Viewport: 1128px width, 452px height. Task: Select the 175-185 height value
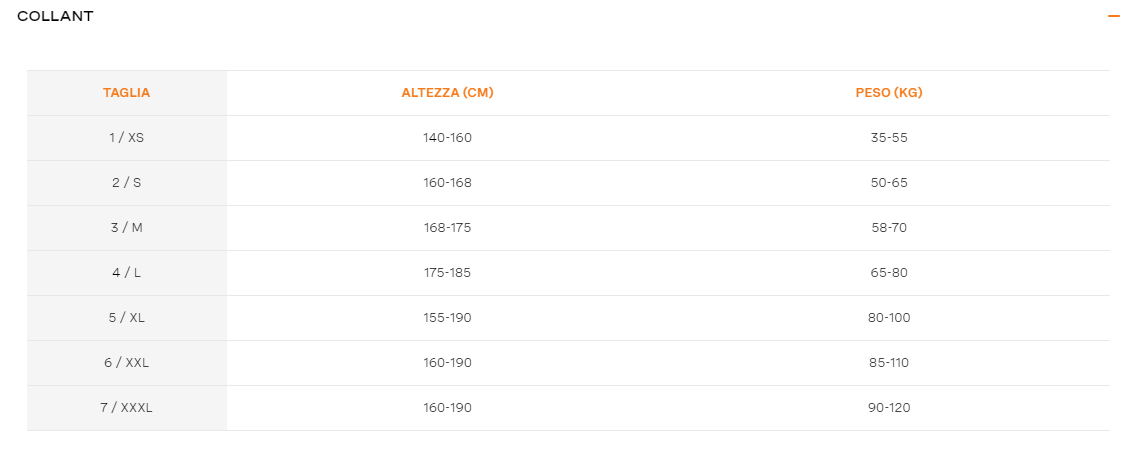point(447,273)
